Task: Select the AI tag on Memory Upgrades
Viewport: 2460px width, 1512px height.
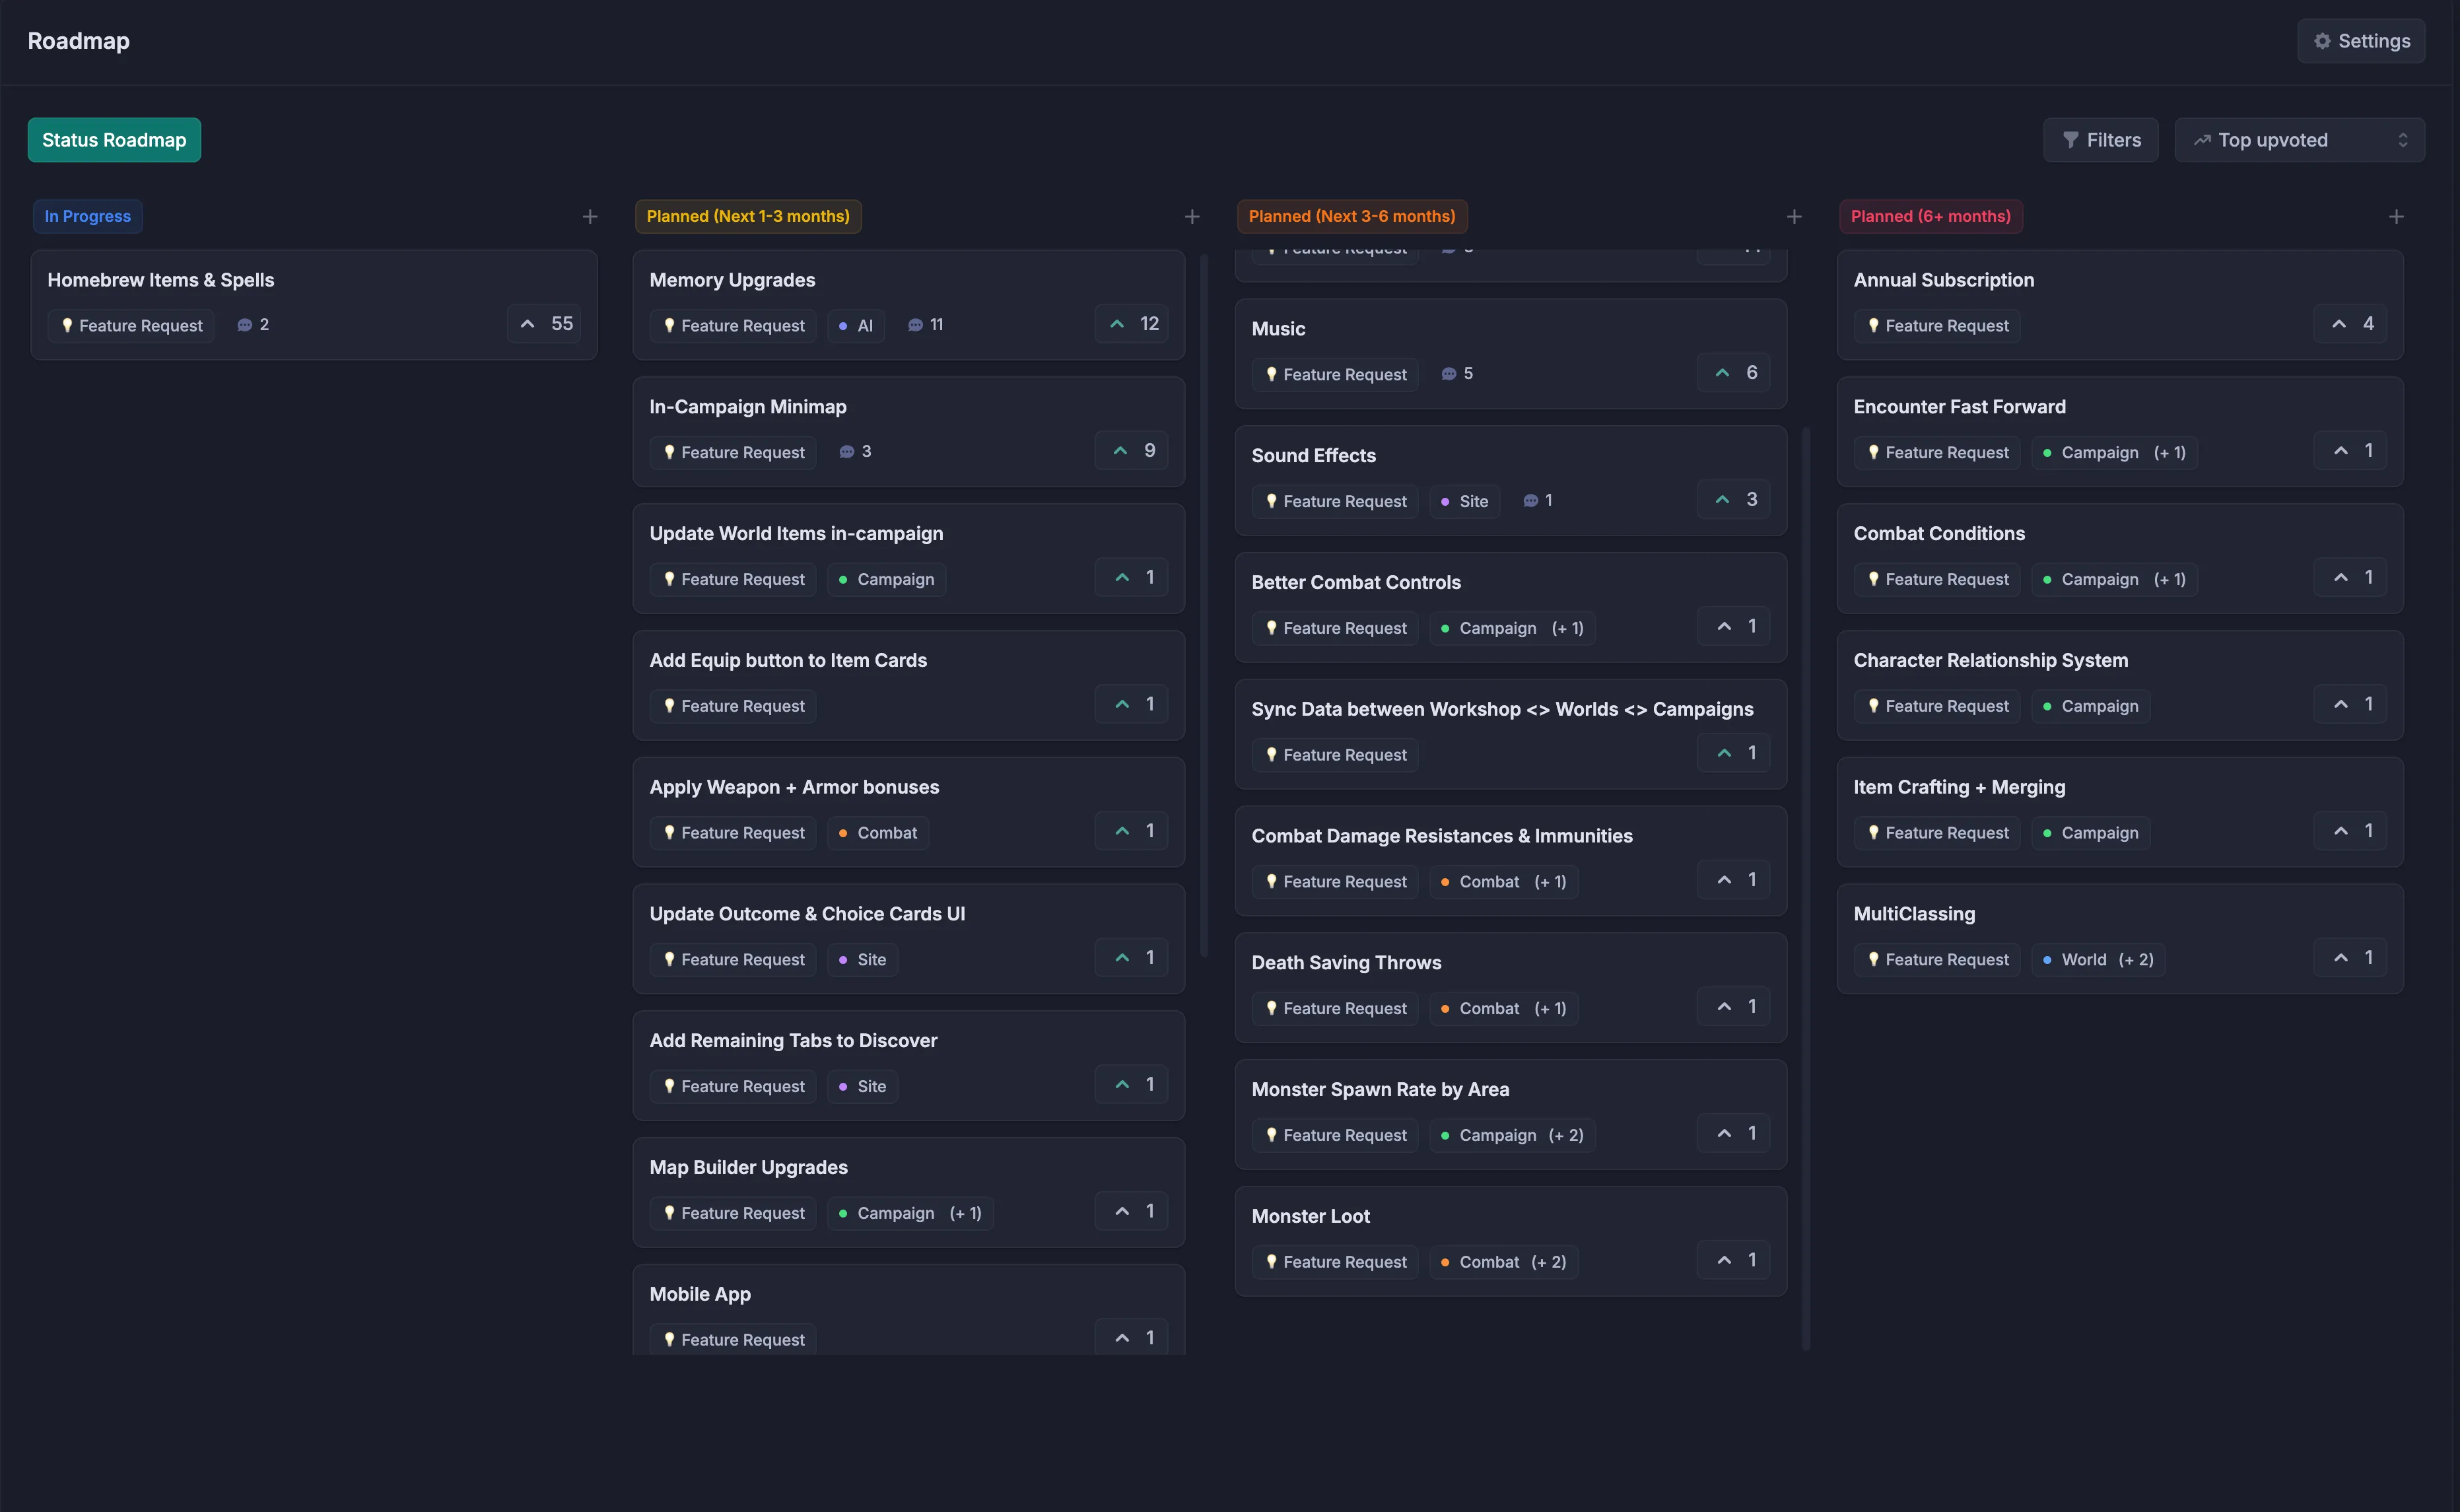Action: [855, 325]
